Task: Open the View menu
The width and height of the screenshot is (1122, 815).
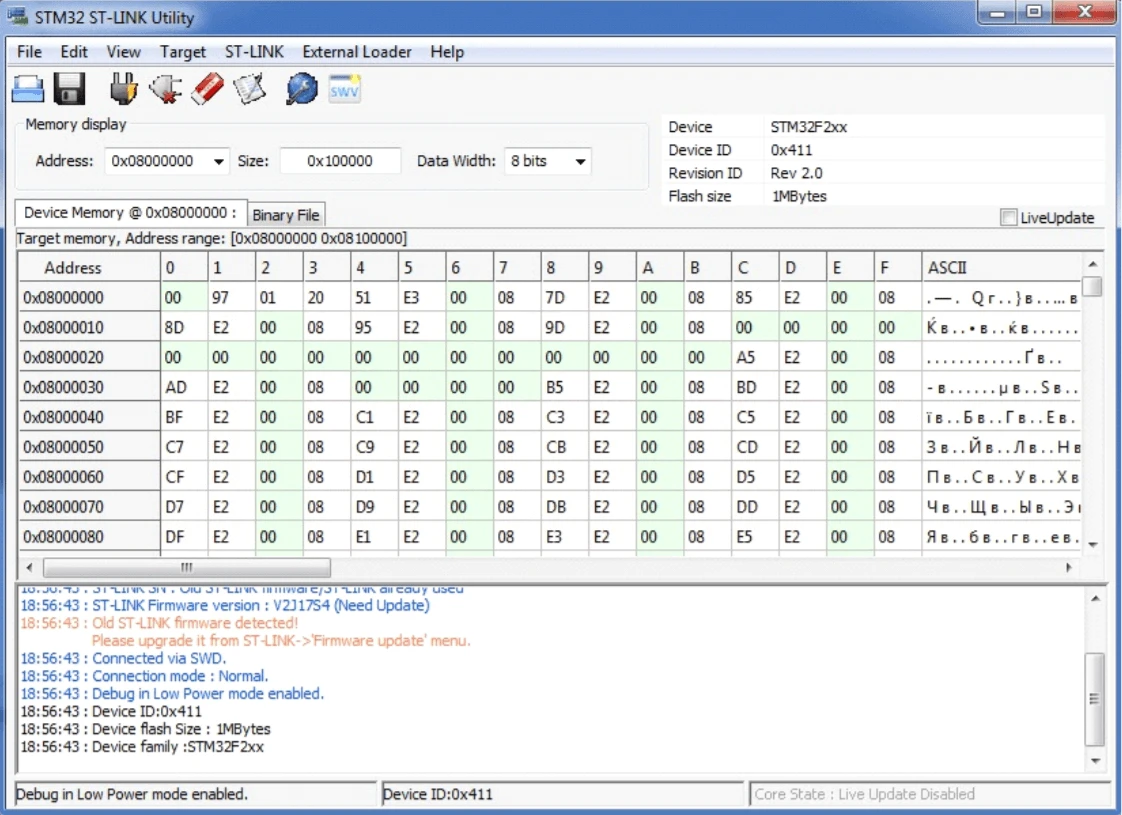Action: coord(124,52)
